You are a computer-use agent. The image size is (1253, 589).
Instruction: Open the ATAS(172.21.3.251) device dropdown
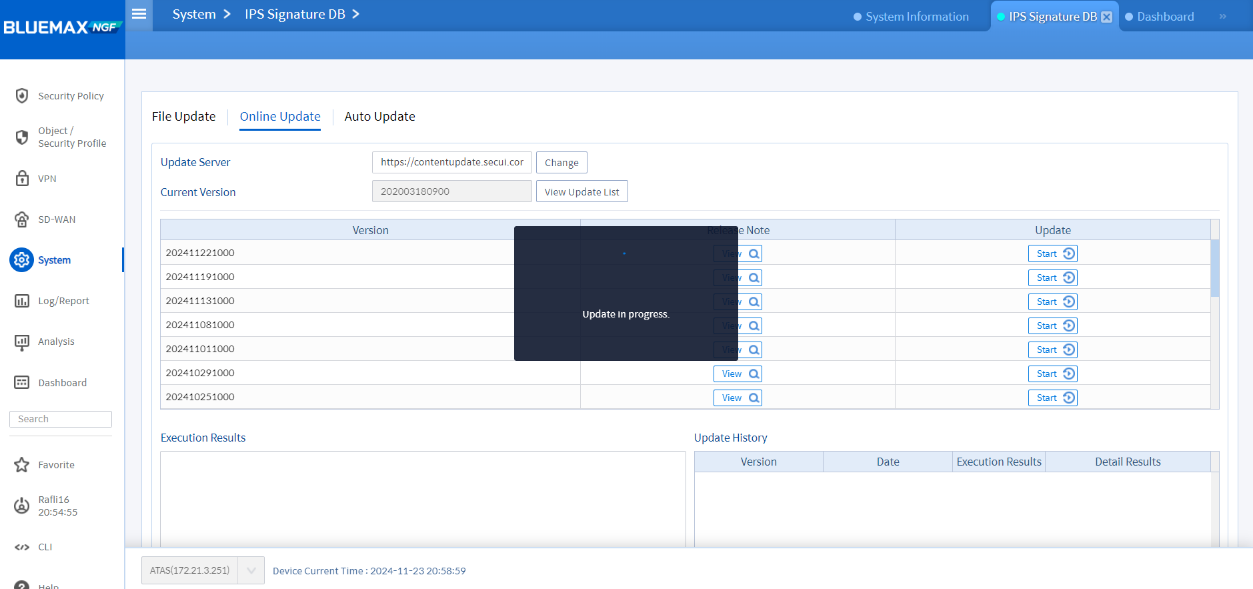203,571
